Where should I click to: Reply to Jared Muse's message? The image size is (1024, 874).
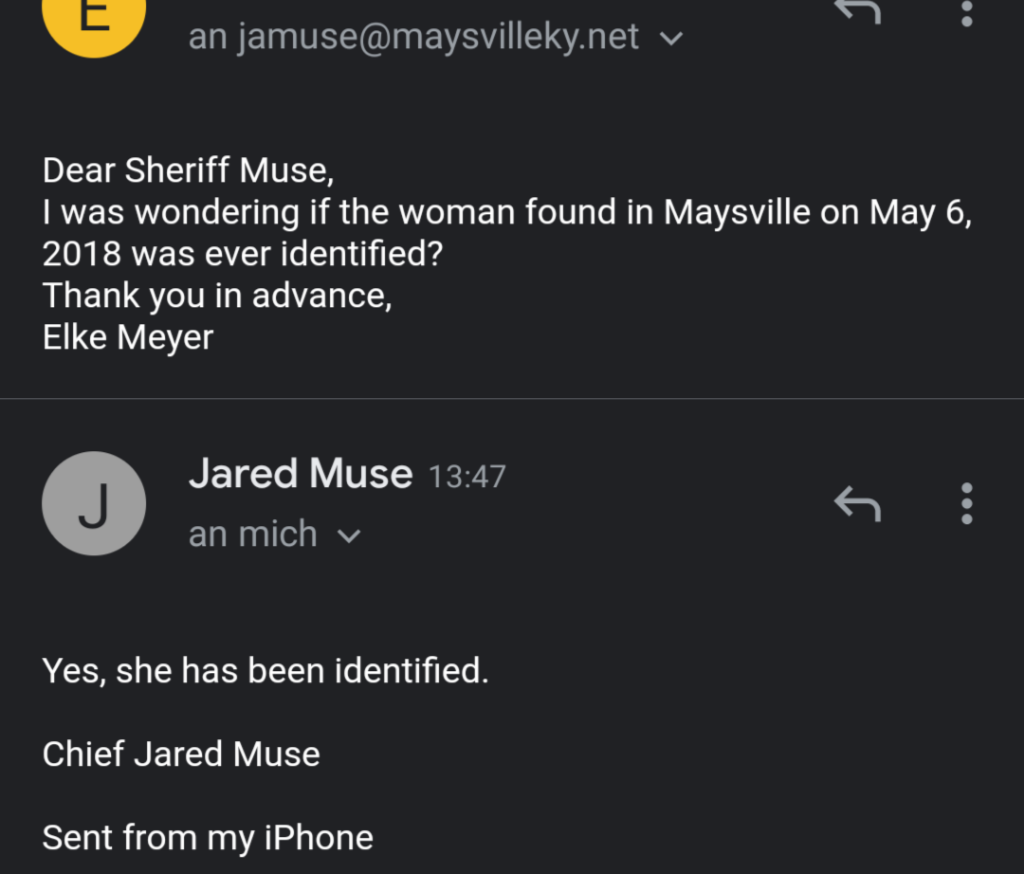point(857,503)
